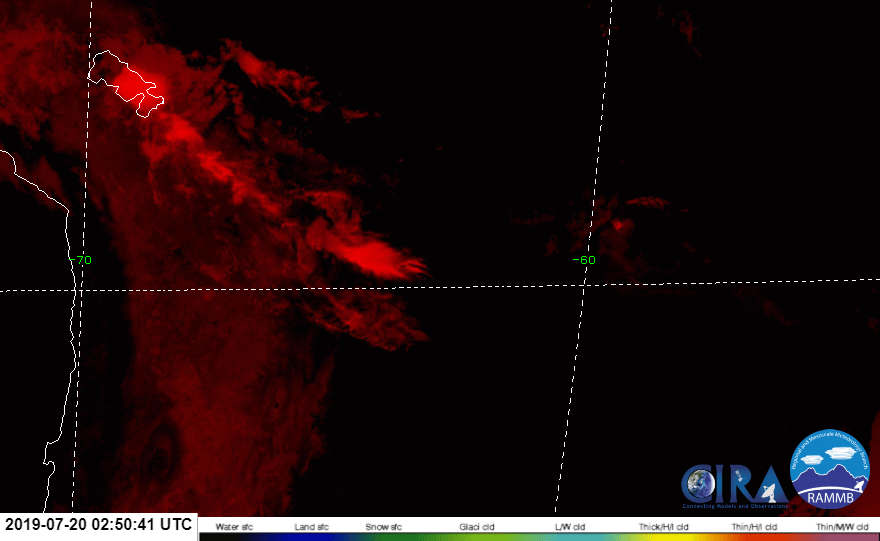Select the 'Thin/M/W cld' legend label
Image resolution: width=880 pixels, height=541 pixels.
pos(838,525)
